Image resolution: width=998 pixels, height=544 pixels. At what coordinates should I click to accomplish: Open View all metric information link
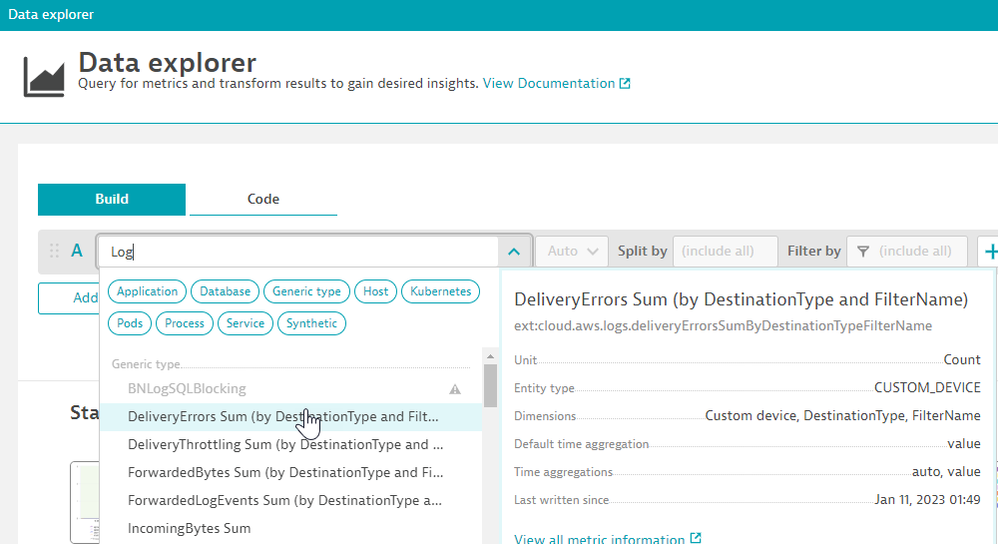(x=599, y=539)
